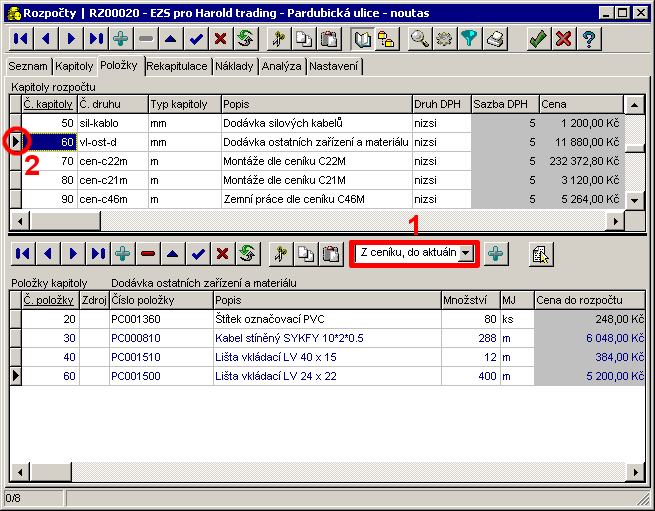Click the blue help question mark icon
Viewport: 655px width, 511px height.
point(590,39)
